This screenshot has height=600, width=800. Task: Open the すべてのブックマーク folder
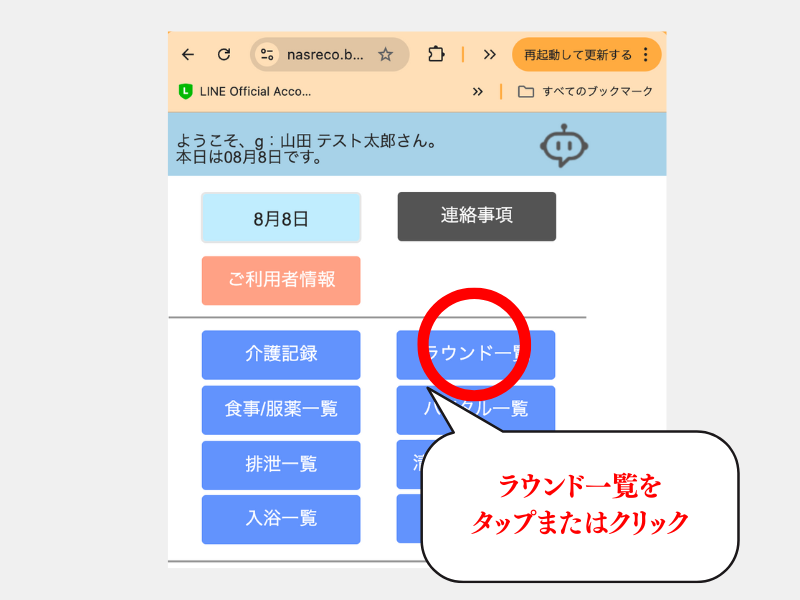coord(585,91)
